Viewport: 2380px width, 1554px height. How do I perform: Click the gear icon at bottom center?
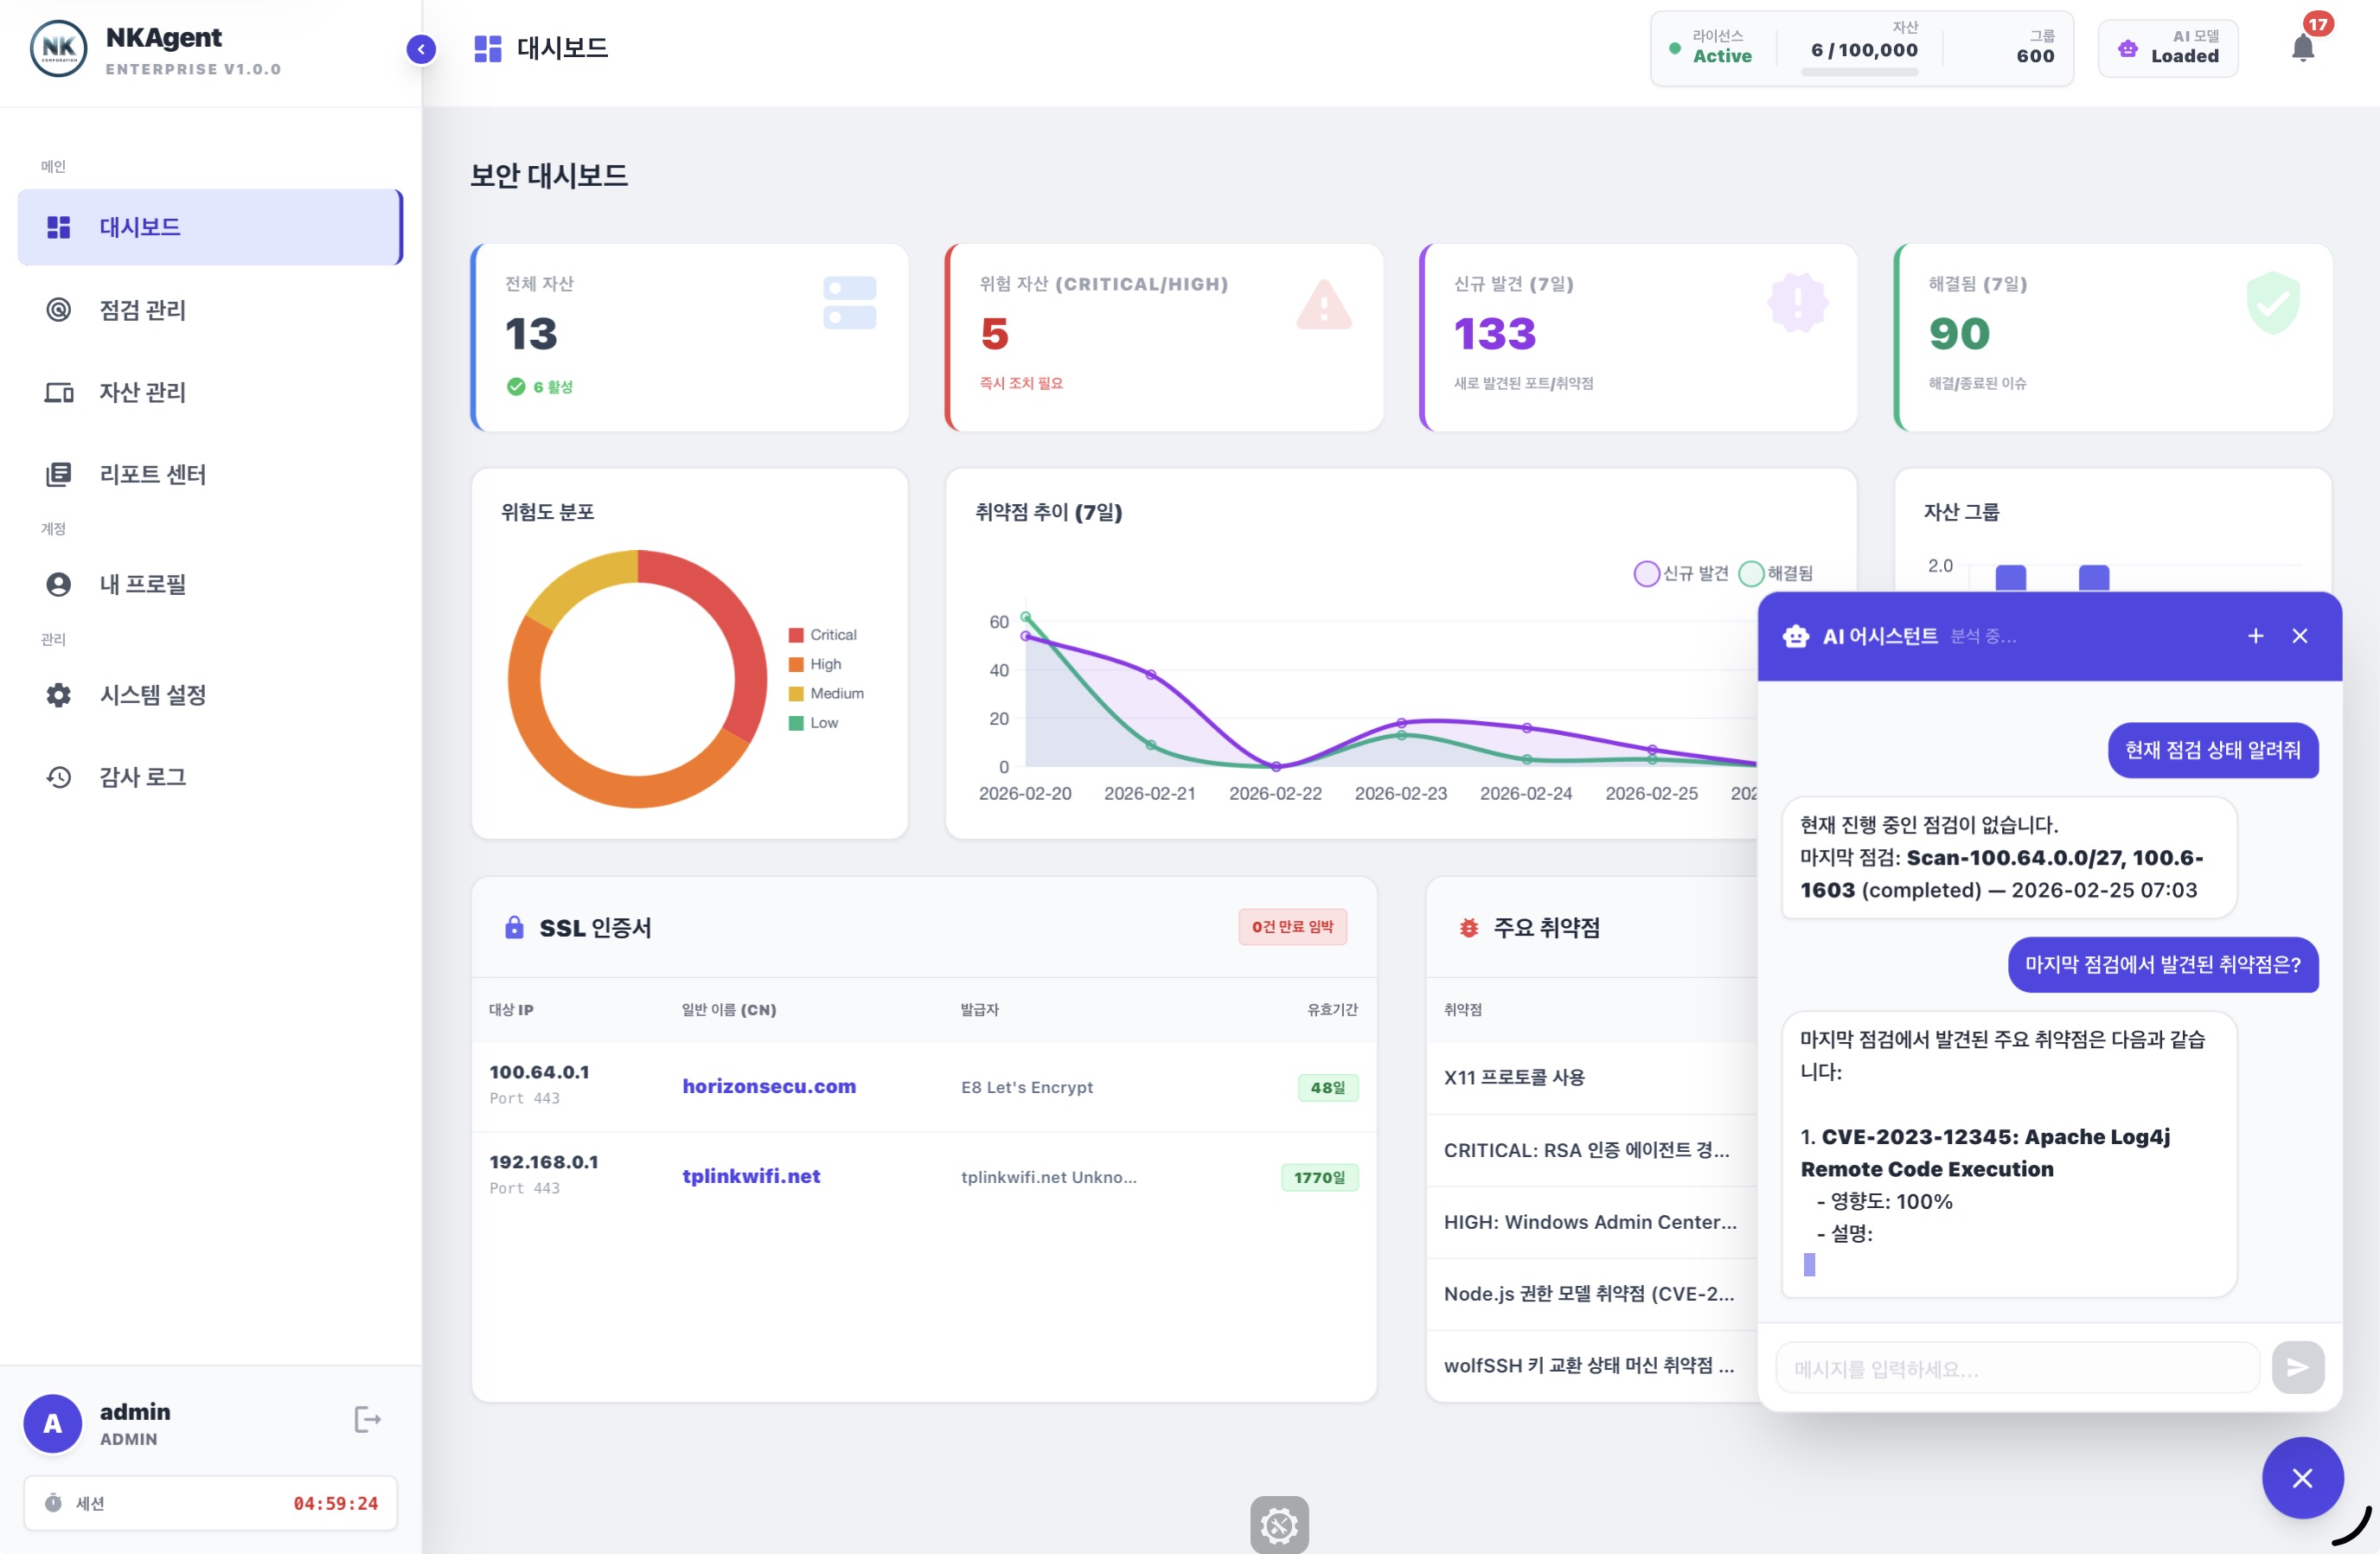pos(1279,1525)
